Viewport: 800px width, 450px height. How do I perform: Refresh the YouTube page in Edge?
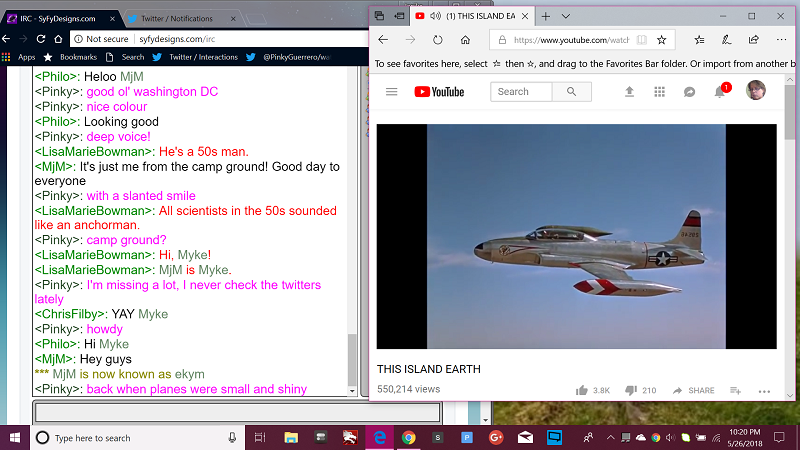(x=438, y=40)
